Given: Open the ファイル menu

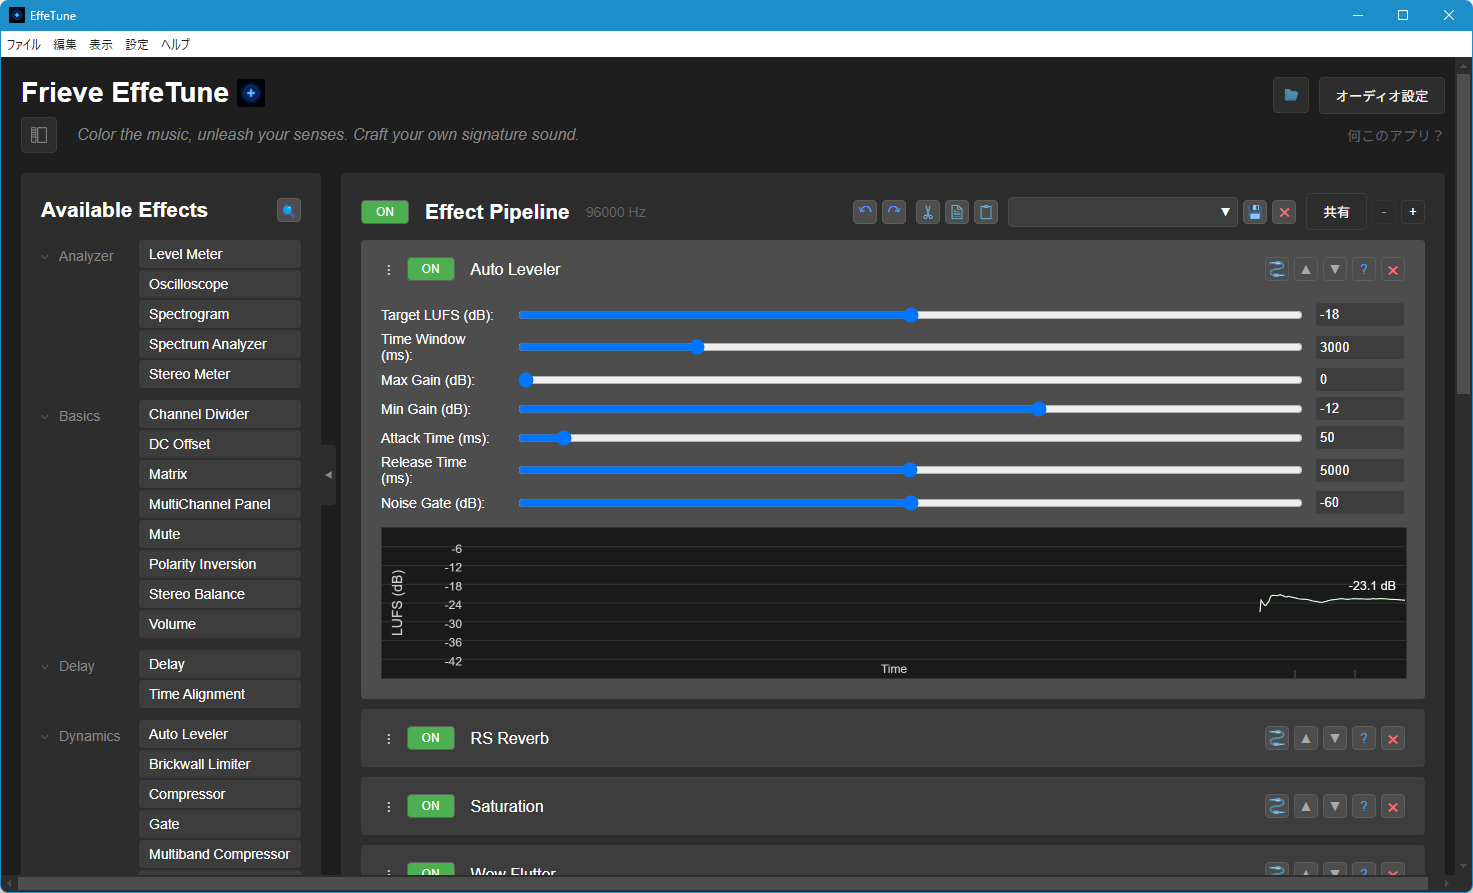Looking at the screenshot, I should [x=24, y=45].
